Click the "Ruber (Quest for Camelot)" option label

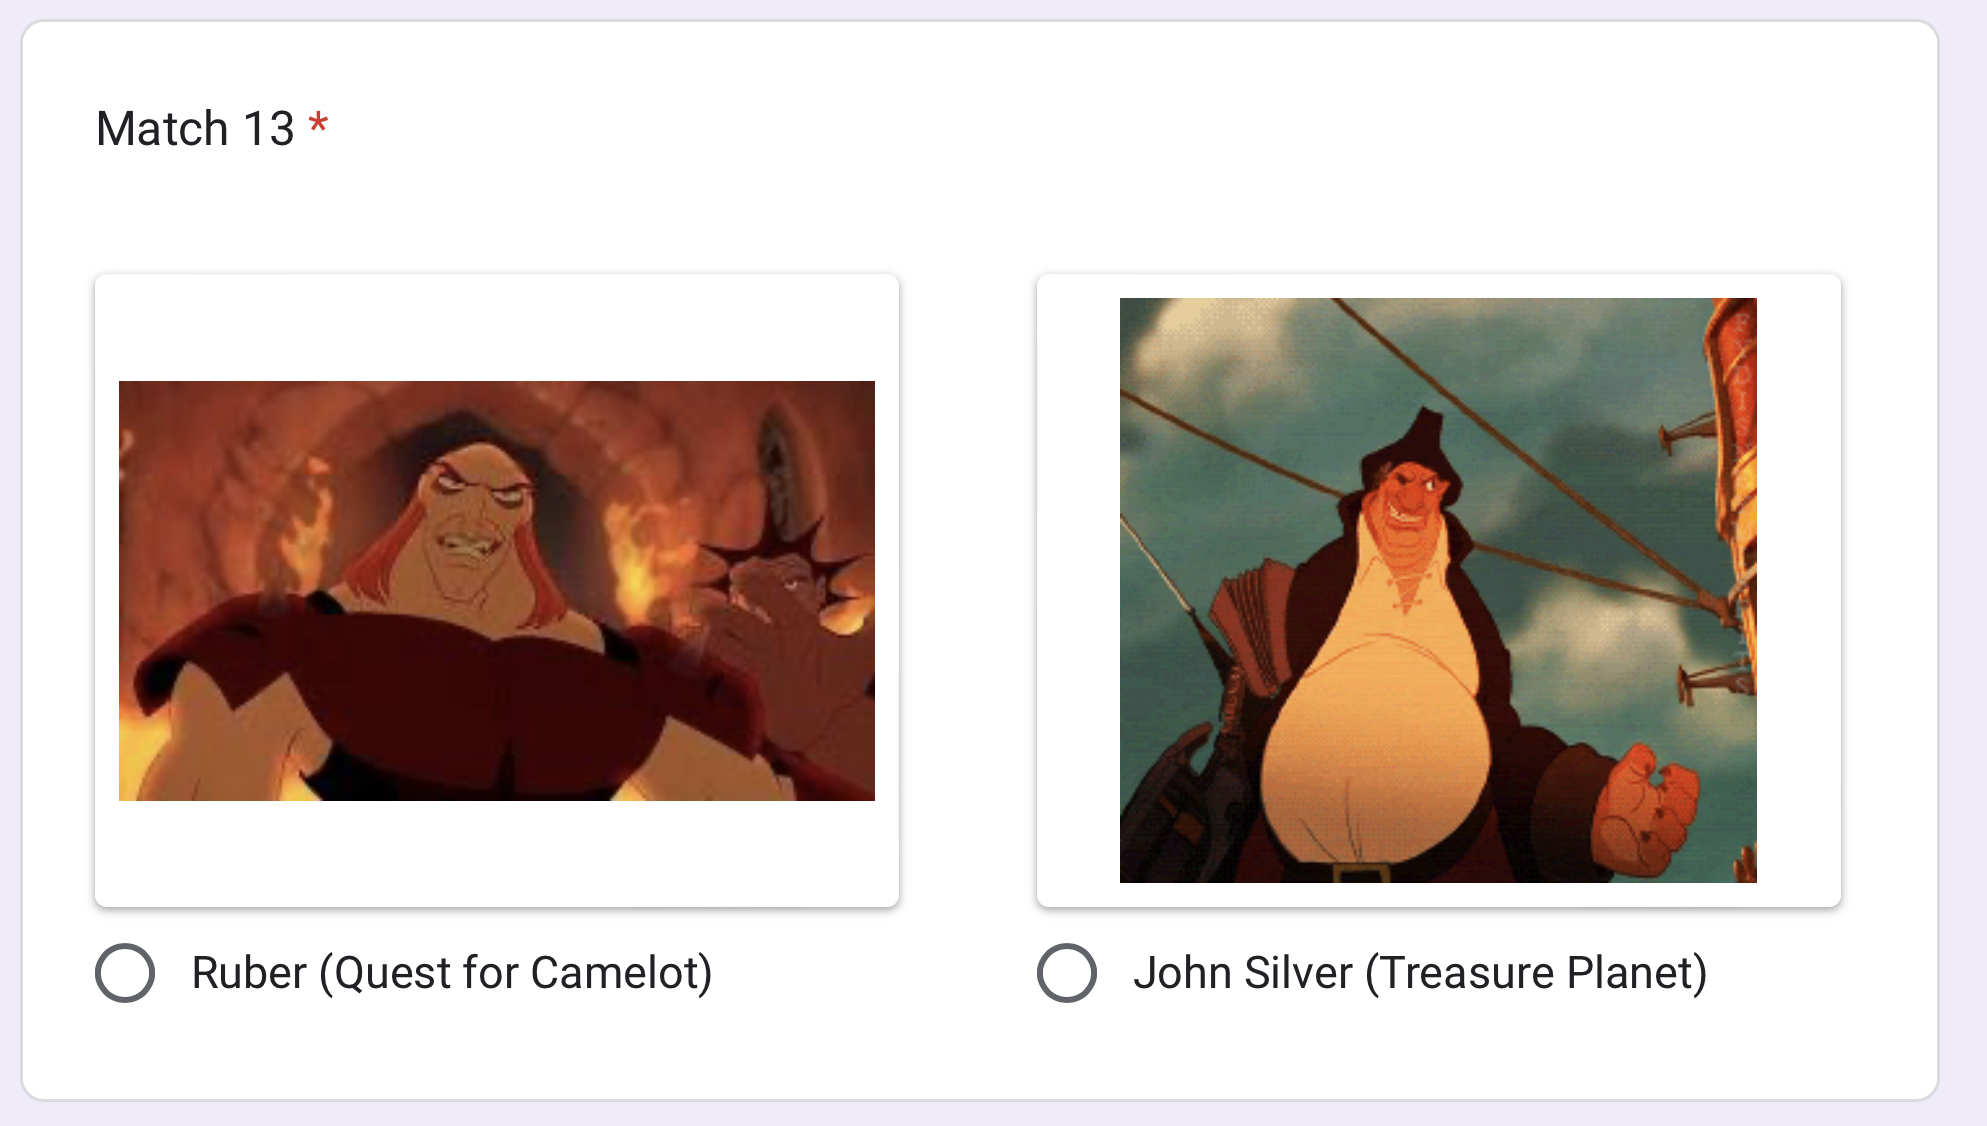pos(451,973)
